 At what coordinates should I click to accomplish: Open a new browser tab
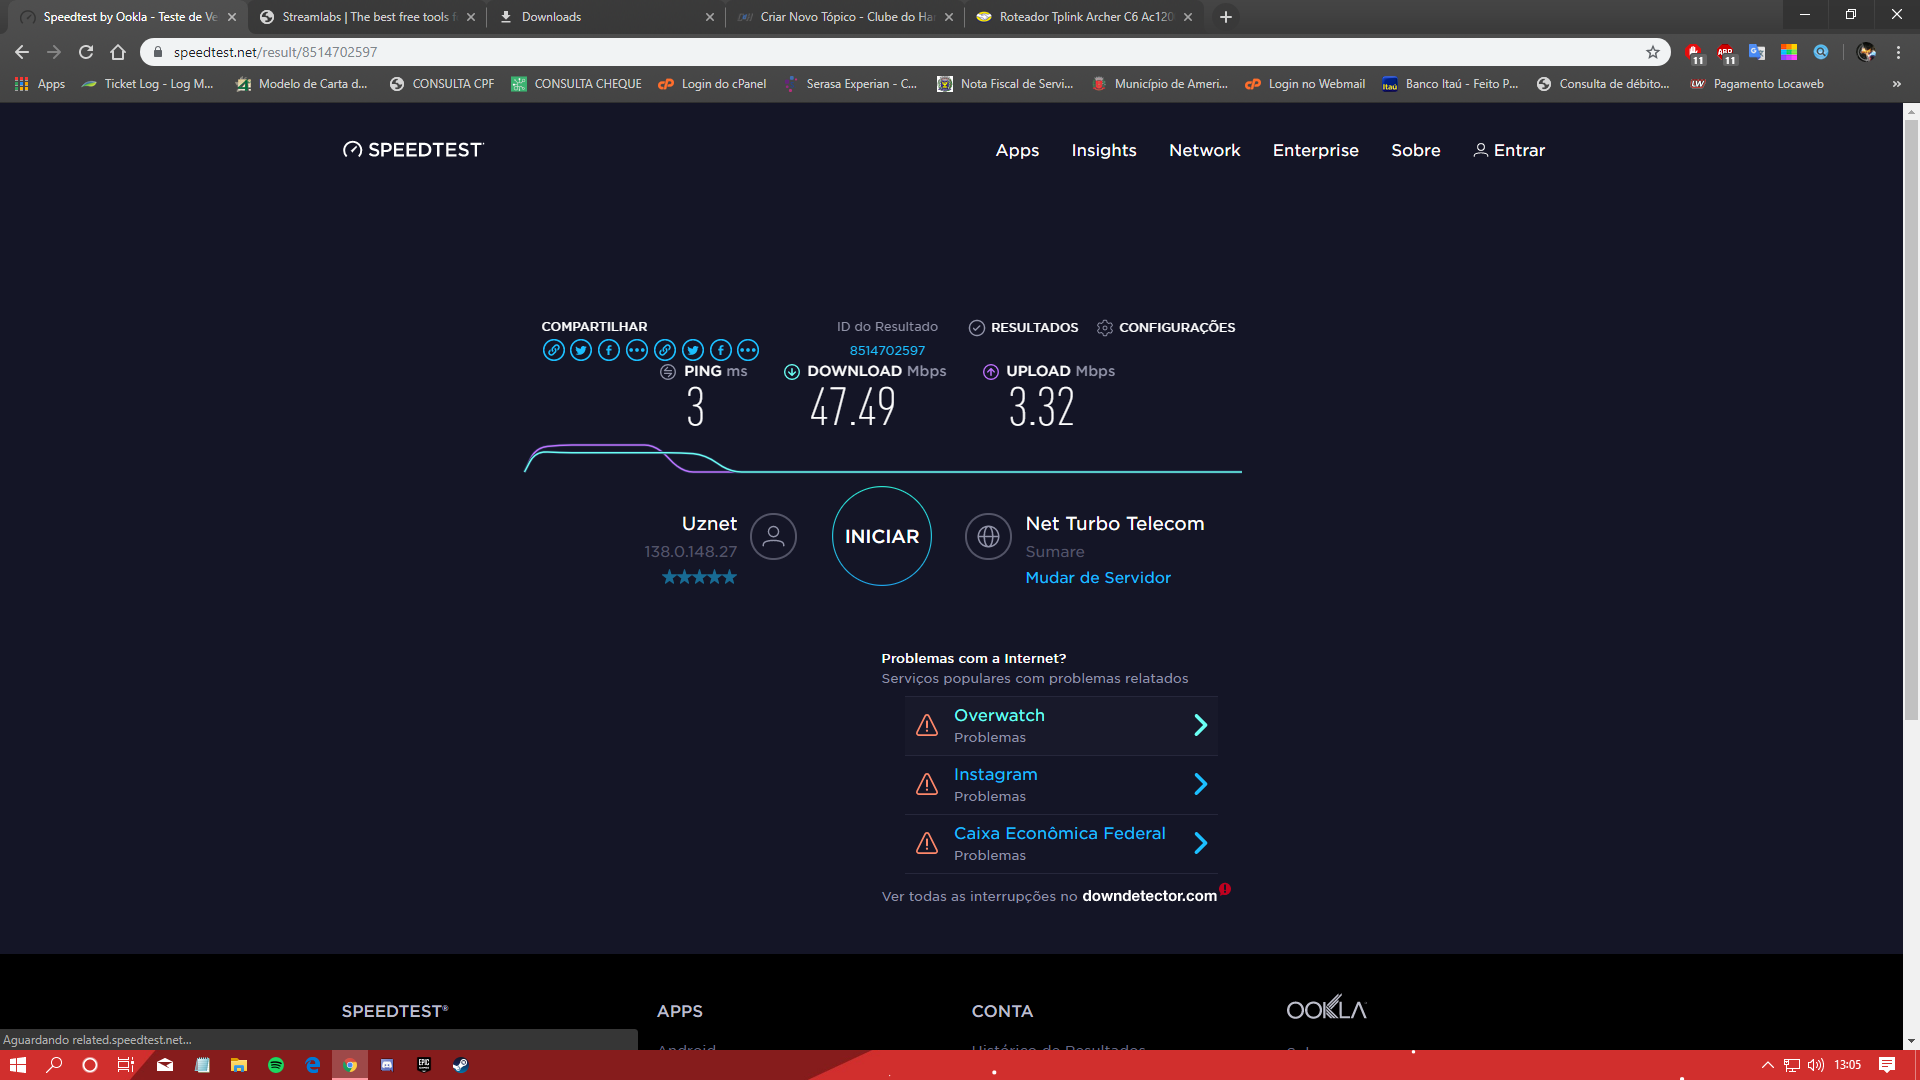[x=1225, y=17]
